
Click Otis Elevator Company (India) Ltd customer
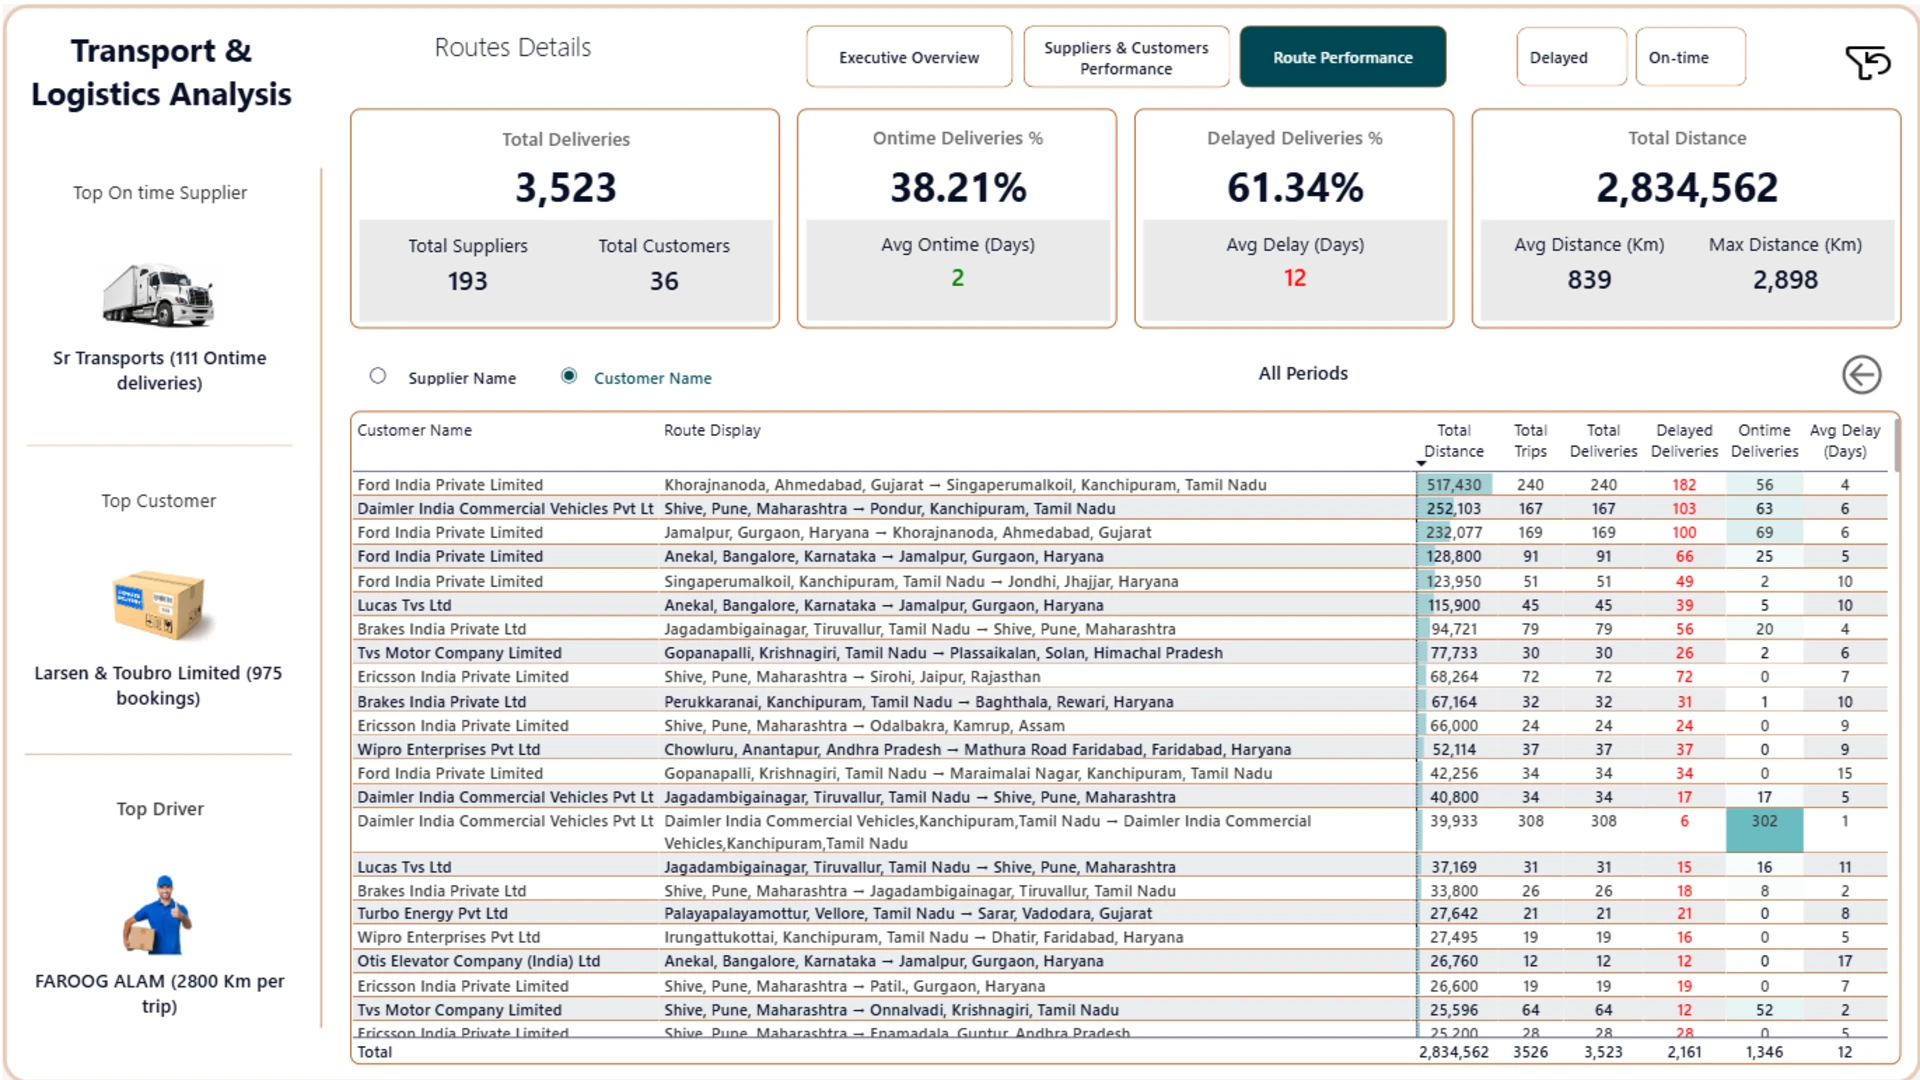[479, 962]
